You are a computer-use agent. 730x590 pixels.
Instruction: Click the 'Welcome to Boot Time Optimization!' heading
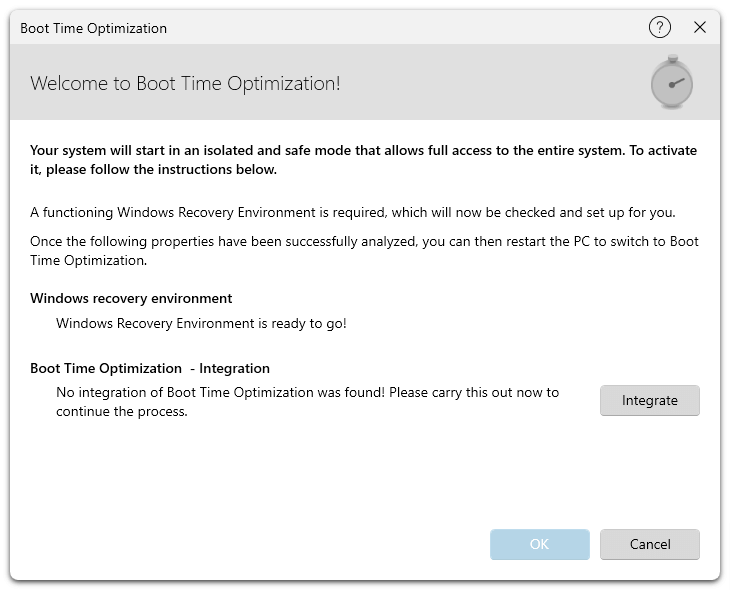(185, 83)
